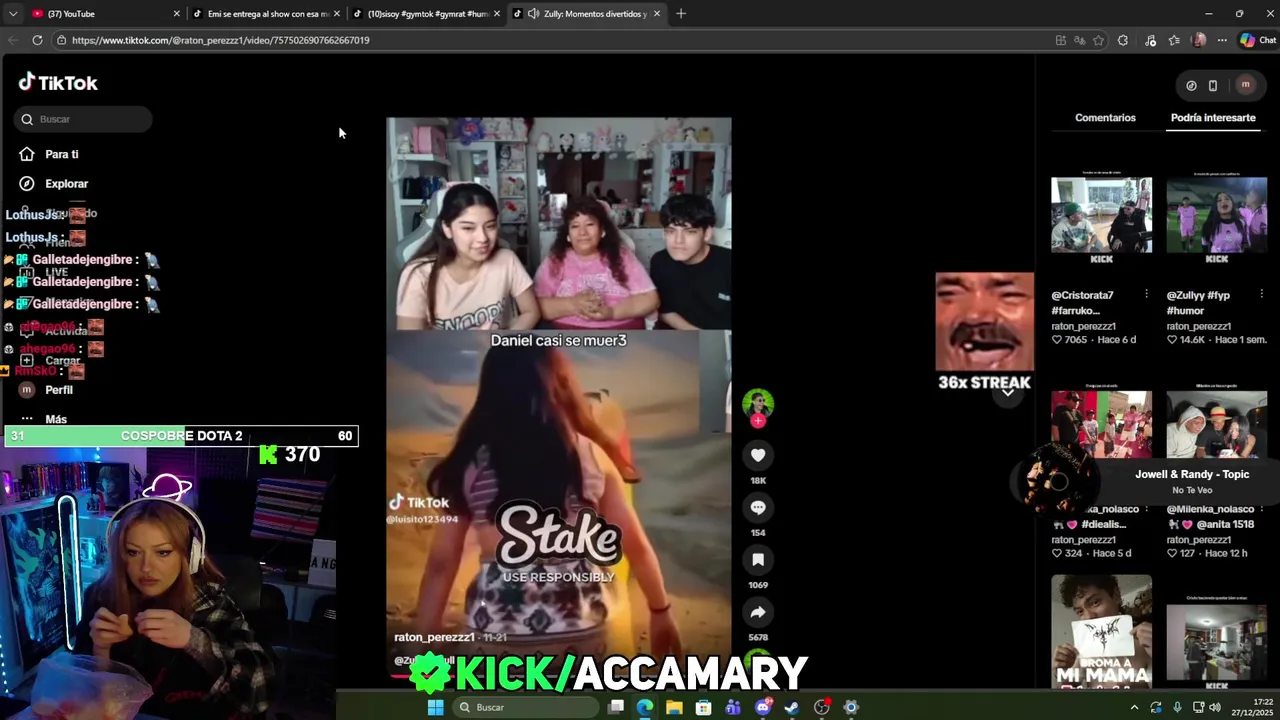Open Task View on the taskbar
This screenshot has height=720, width=1280.
(x=616, y=707)
